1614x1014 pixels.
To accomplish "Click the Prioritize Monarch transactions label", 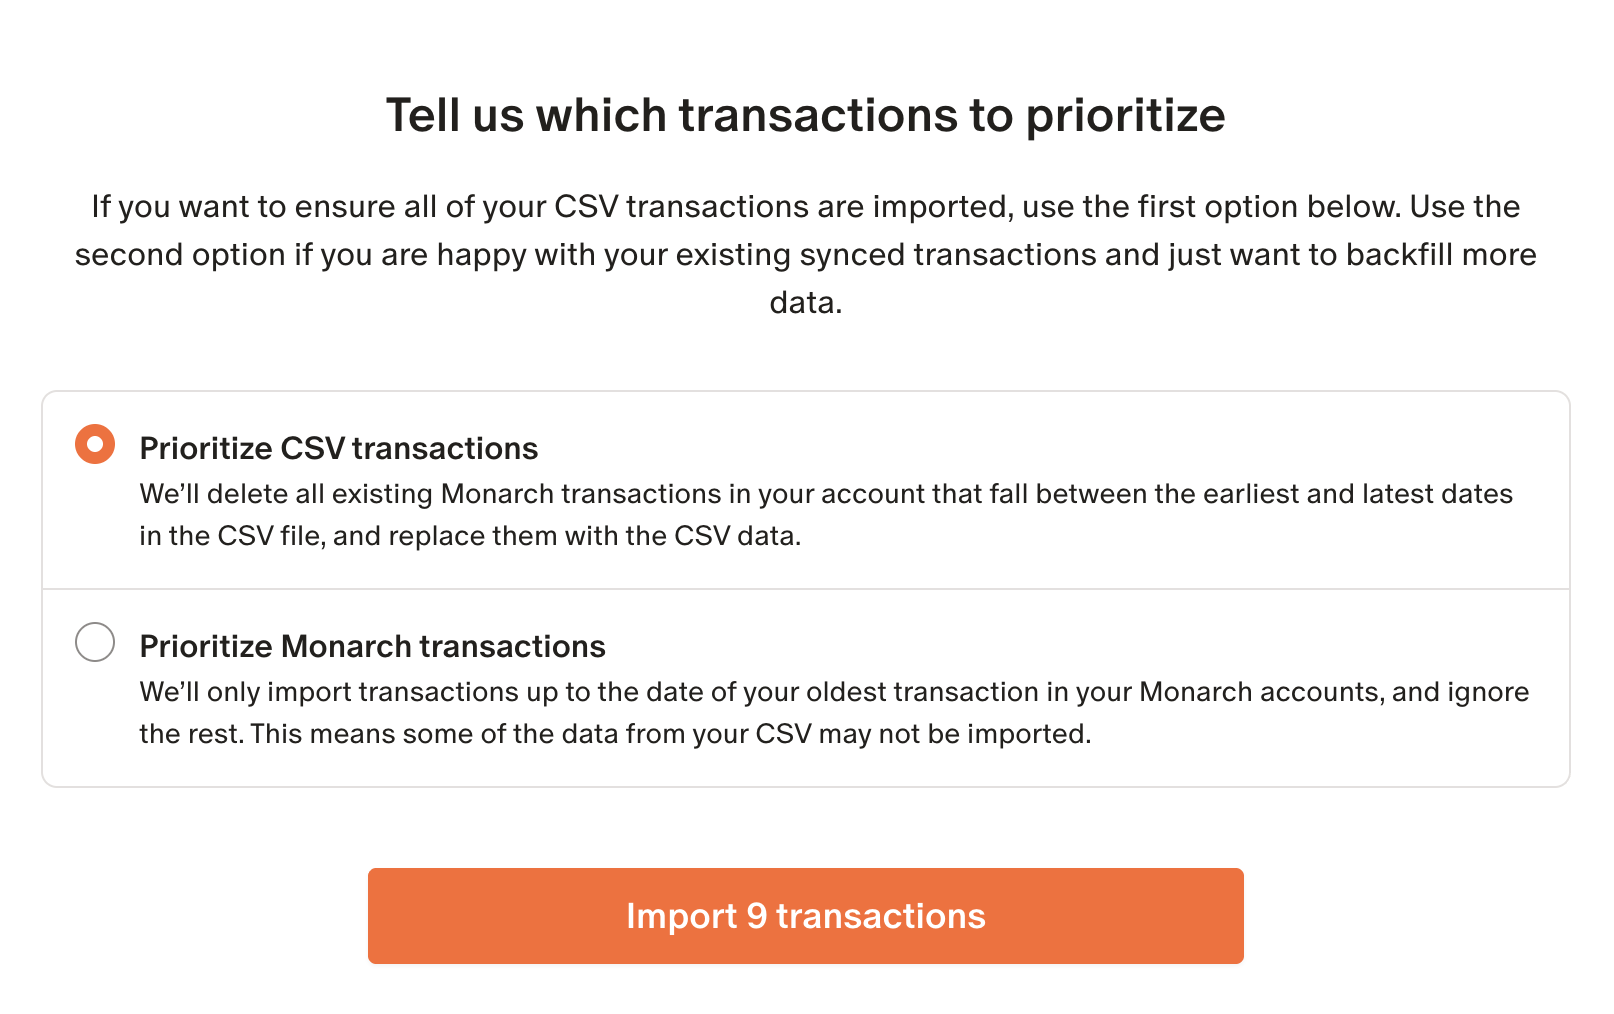I will pos(372,646).
